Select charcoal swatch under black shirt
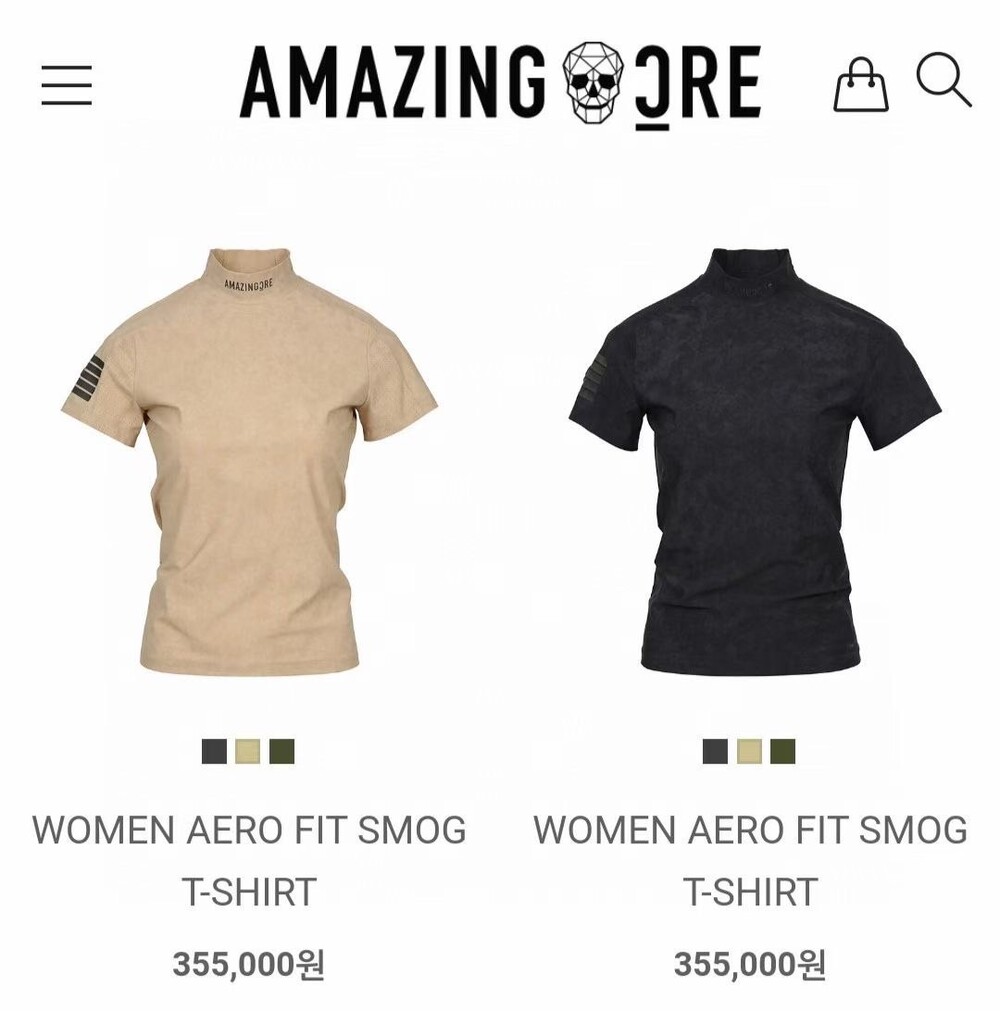 (x=716, y=751)
